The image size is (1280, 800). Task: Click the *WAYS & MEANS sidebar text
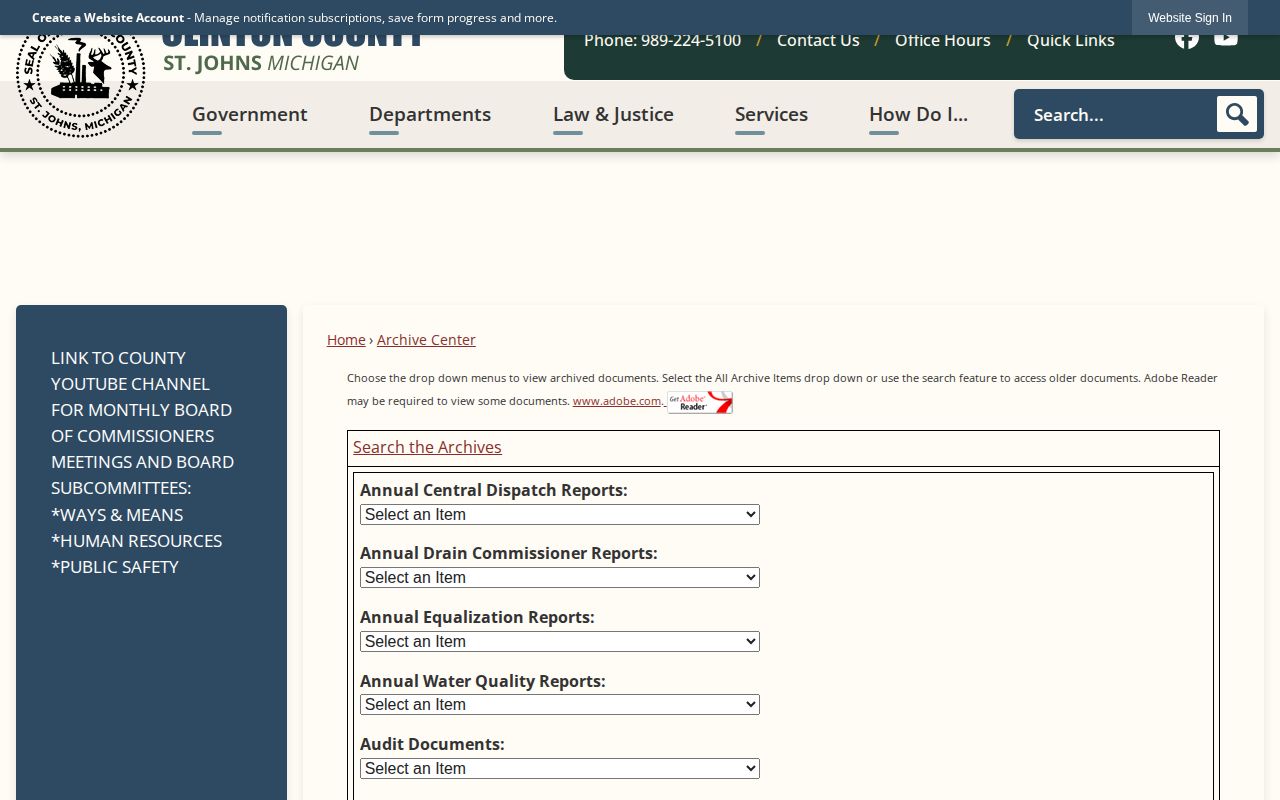point(117,515)
